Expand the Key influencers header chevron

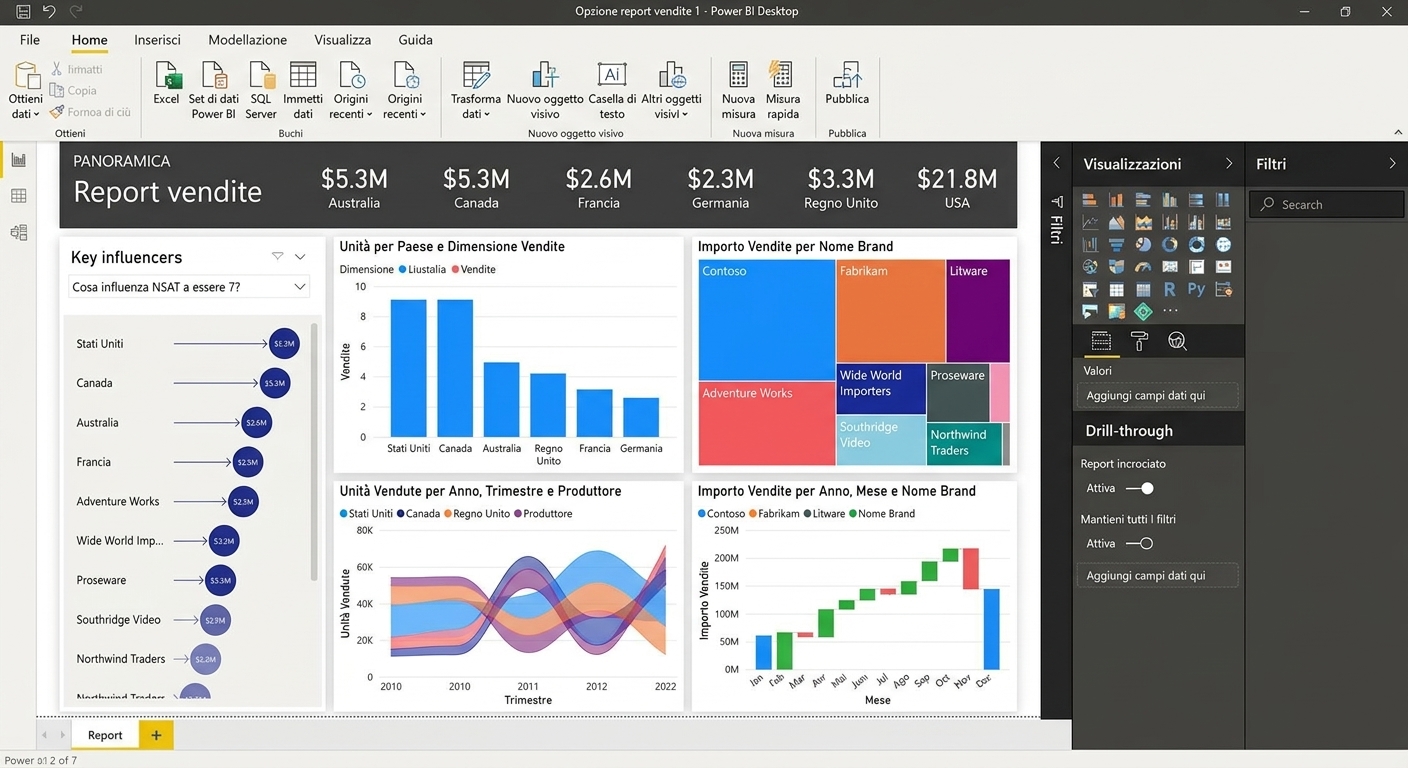pos(300,257)
